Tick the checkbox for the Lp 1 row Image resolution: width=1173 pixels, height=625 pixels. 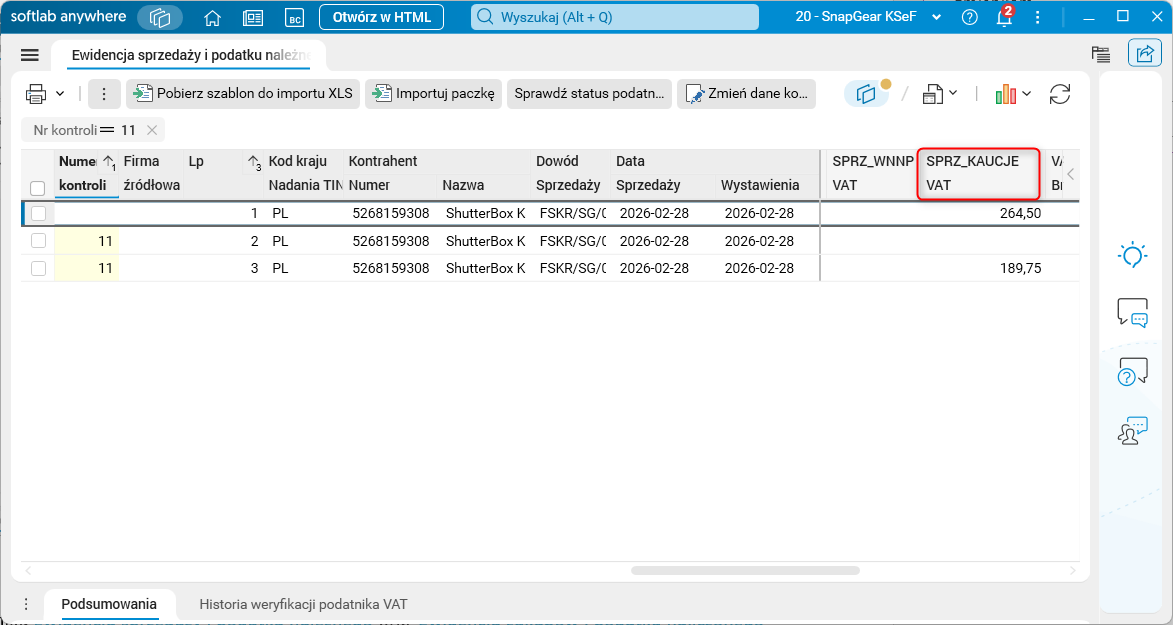tap(38, 213)
